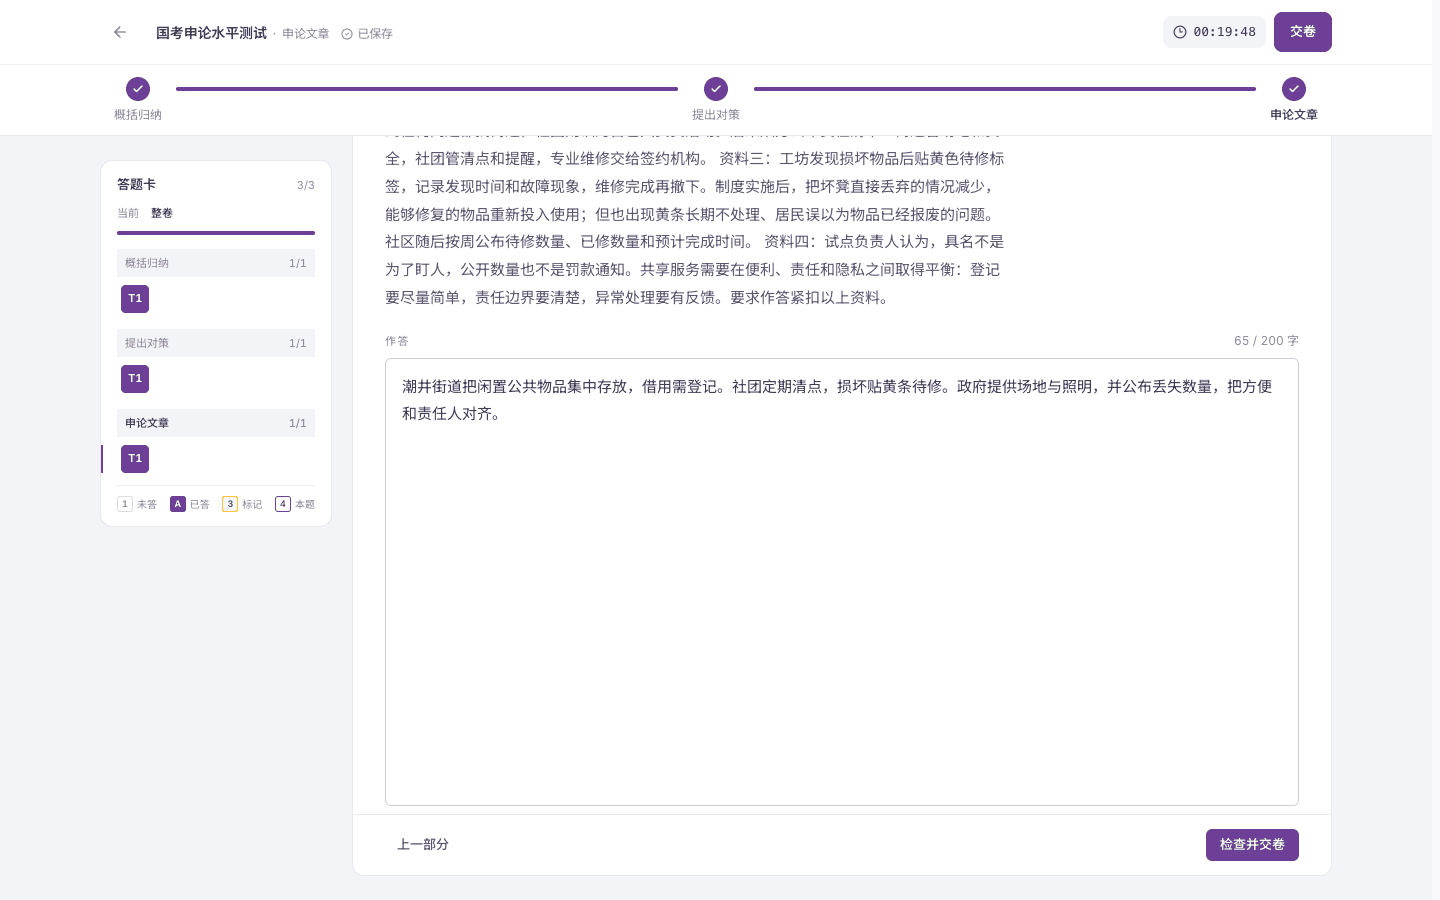
Task: Open question T1 under 概括归纳
Action: click(135, 299)
